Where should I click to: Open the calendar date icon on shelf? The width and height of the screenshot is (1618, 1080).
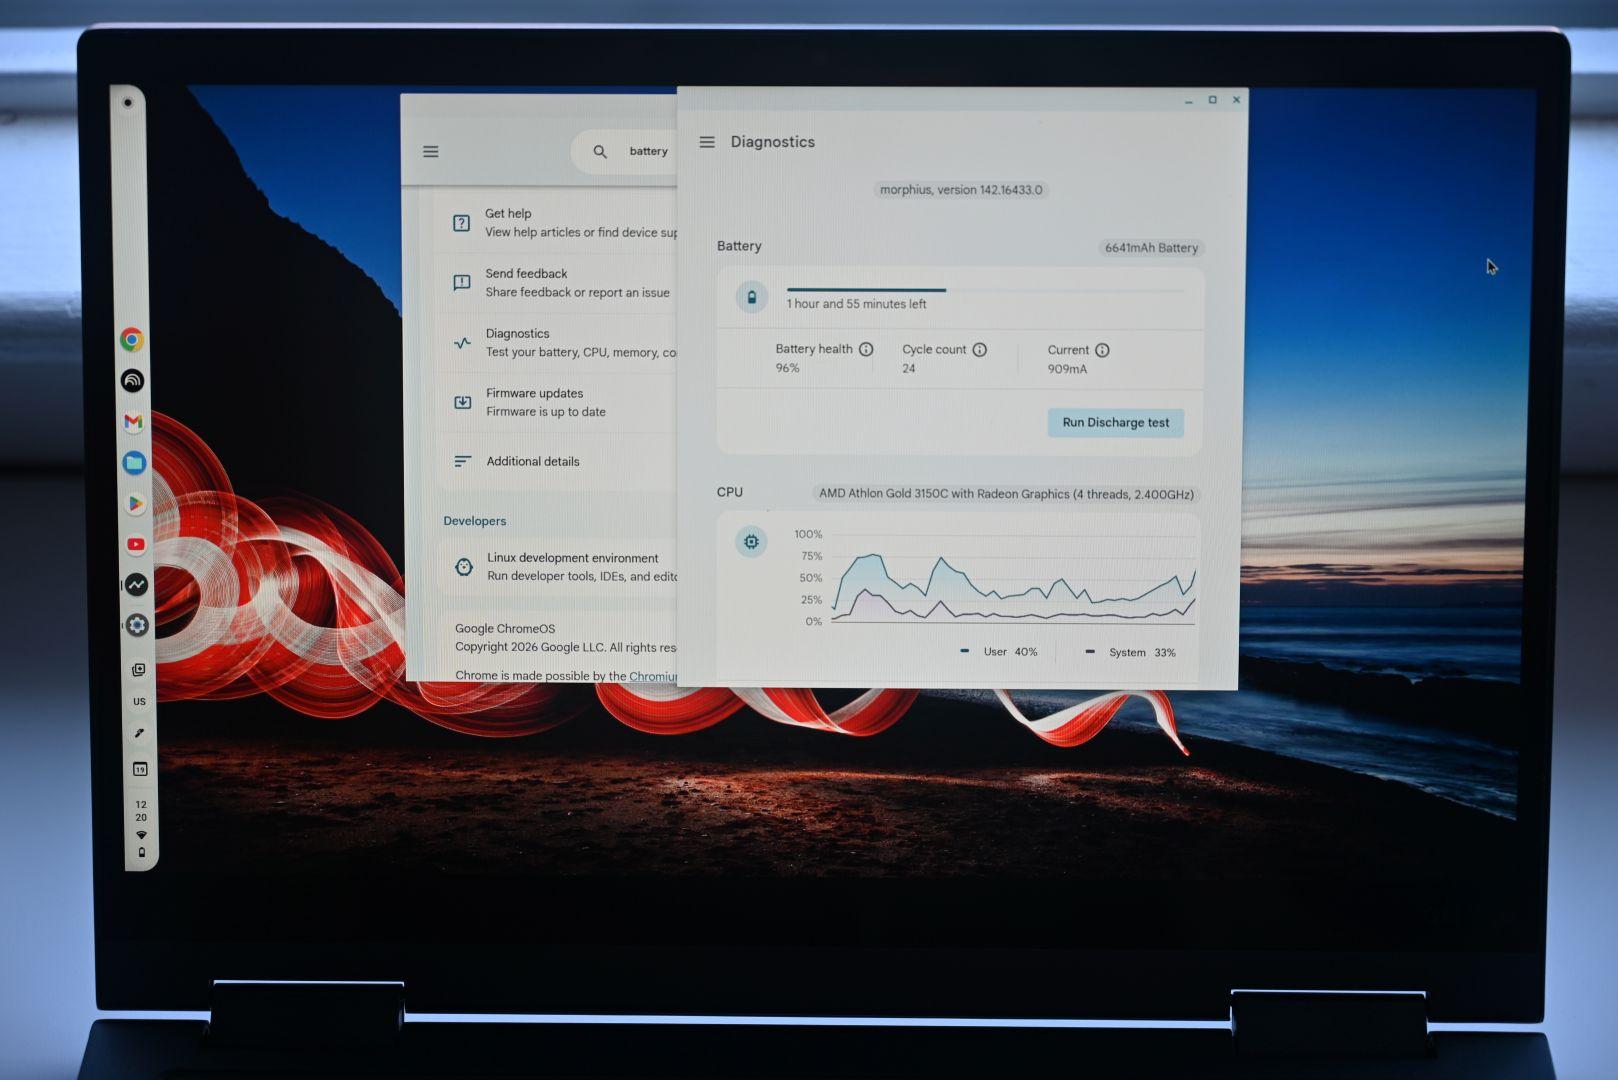pyautogui.click(x=140, y=769)
